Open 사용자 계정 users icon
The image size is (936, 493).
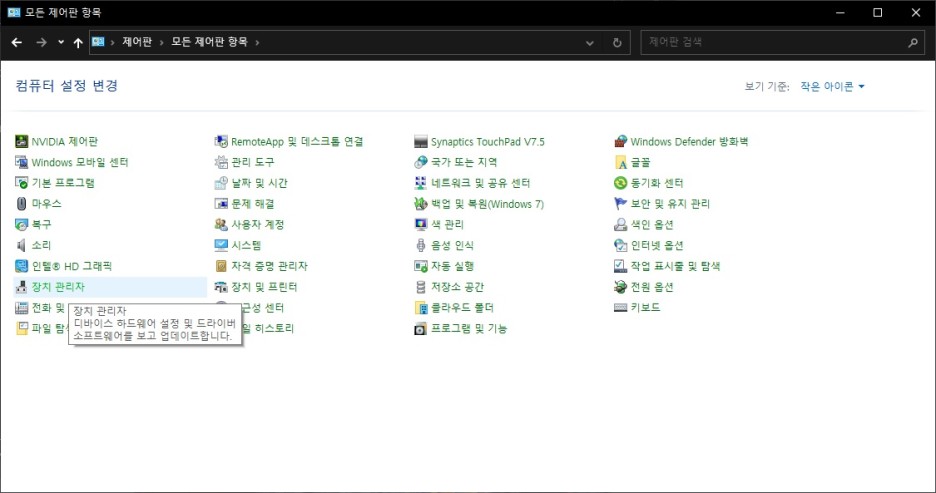(221, 224)
